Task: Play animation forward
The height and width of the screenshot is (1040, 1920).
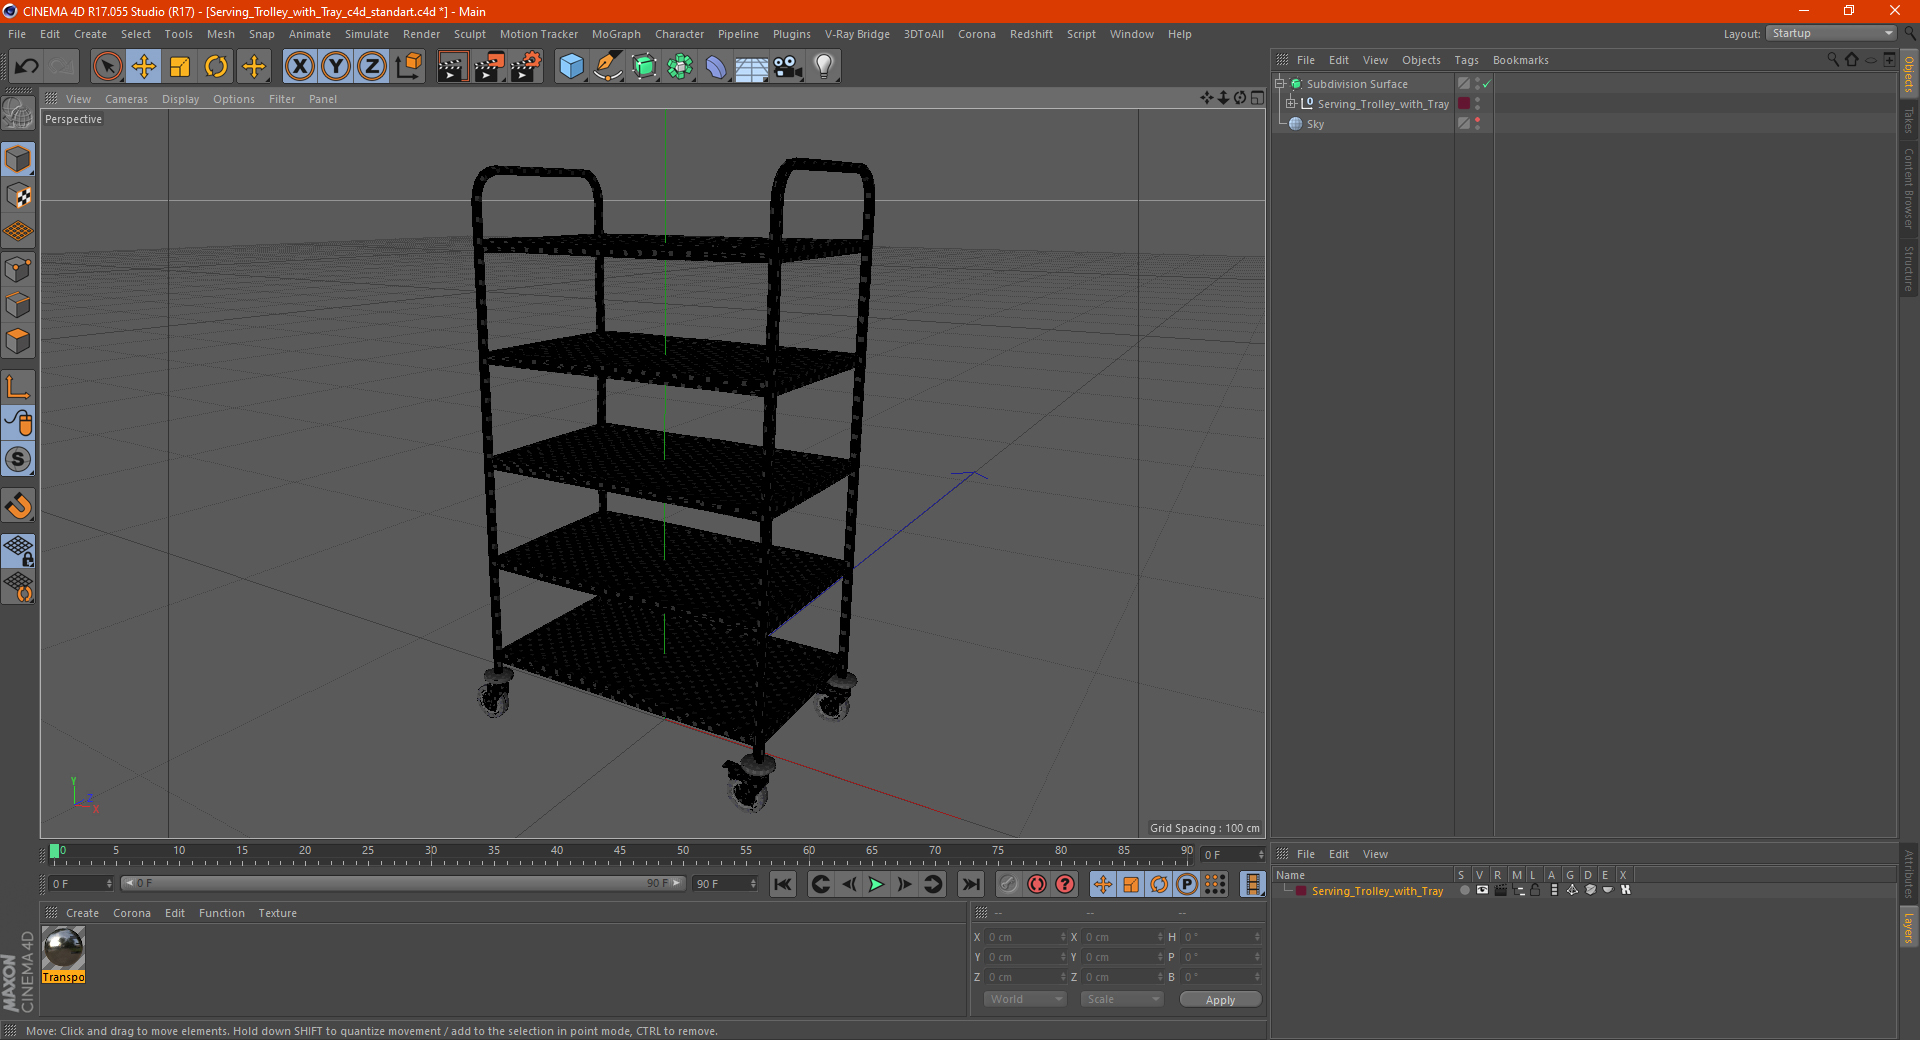Action: tap(876, 884)
